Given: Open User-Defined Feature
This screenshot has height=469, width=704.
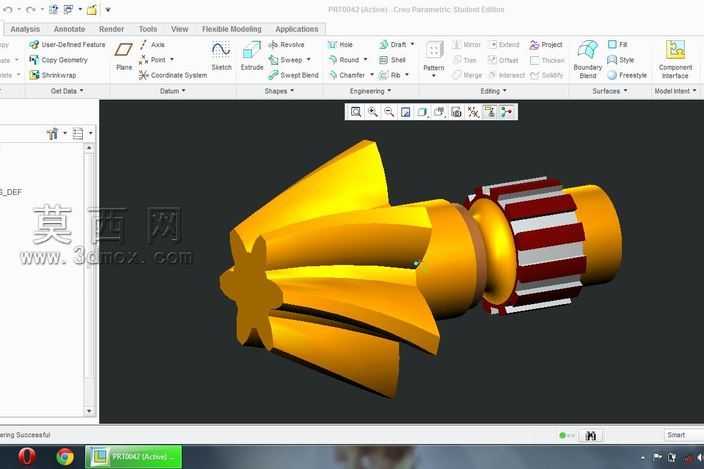Looking at the screenshot, I should (67, 44).
